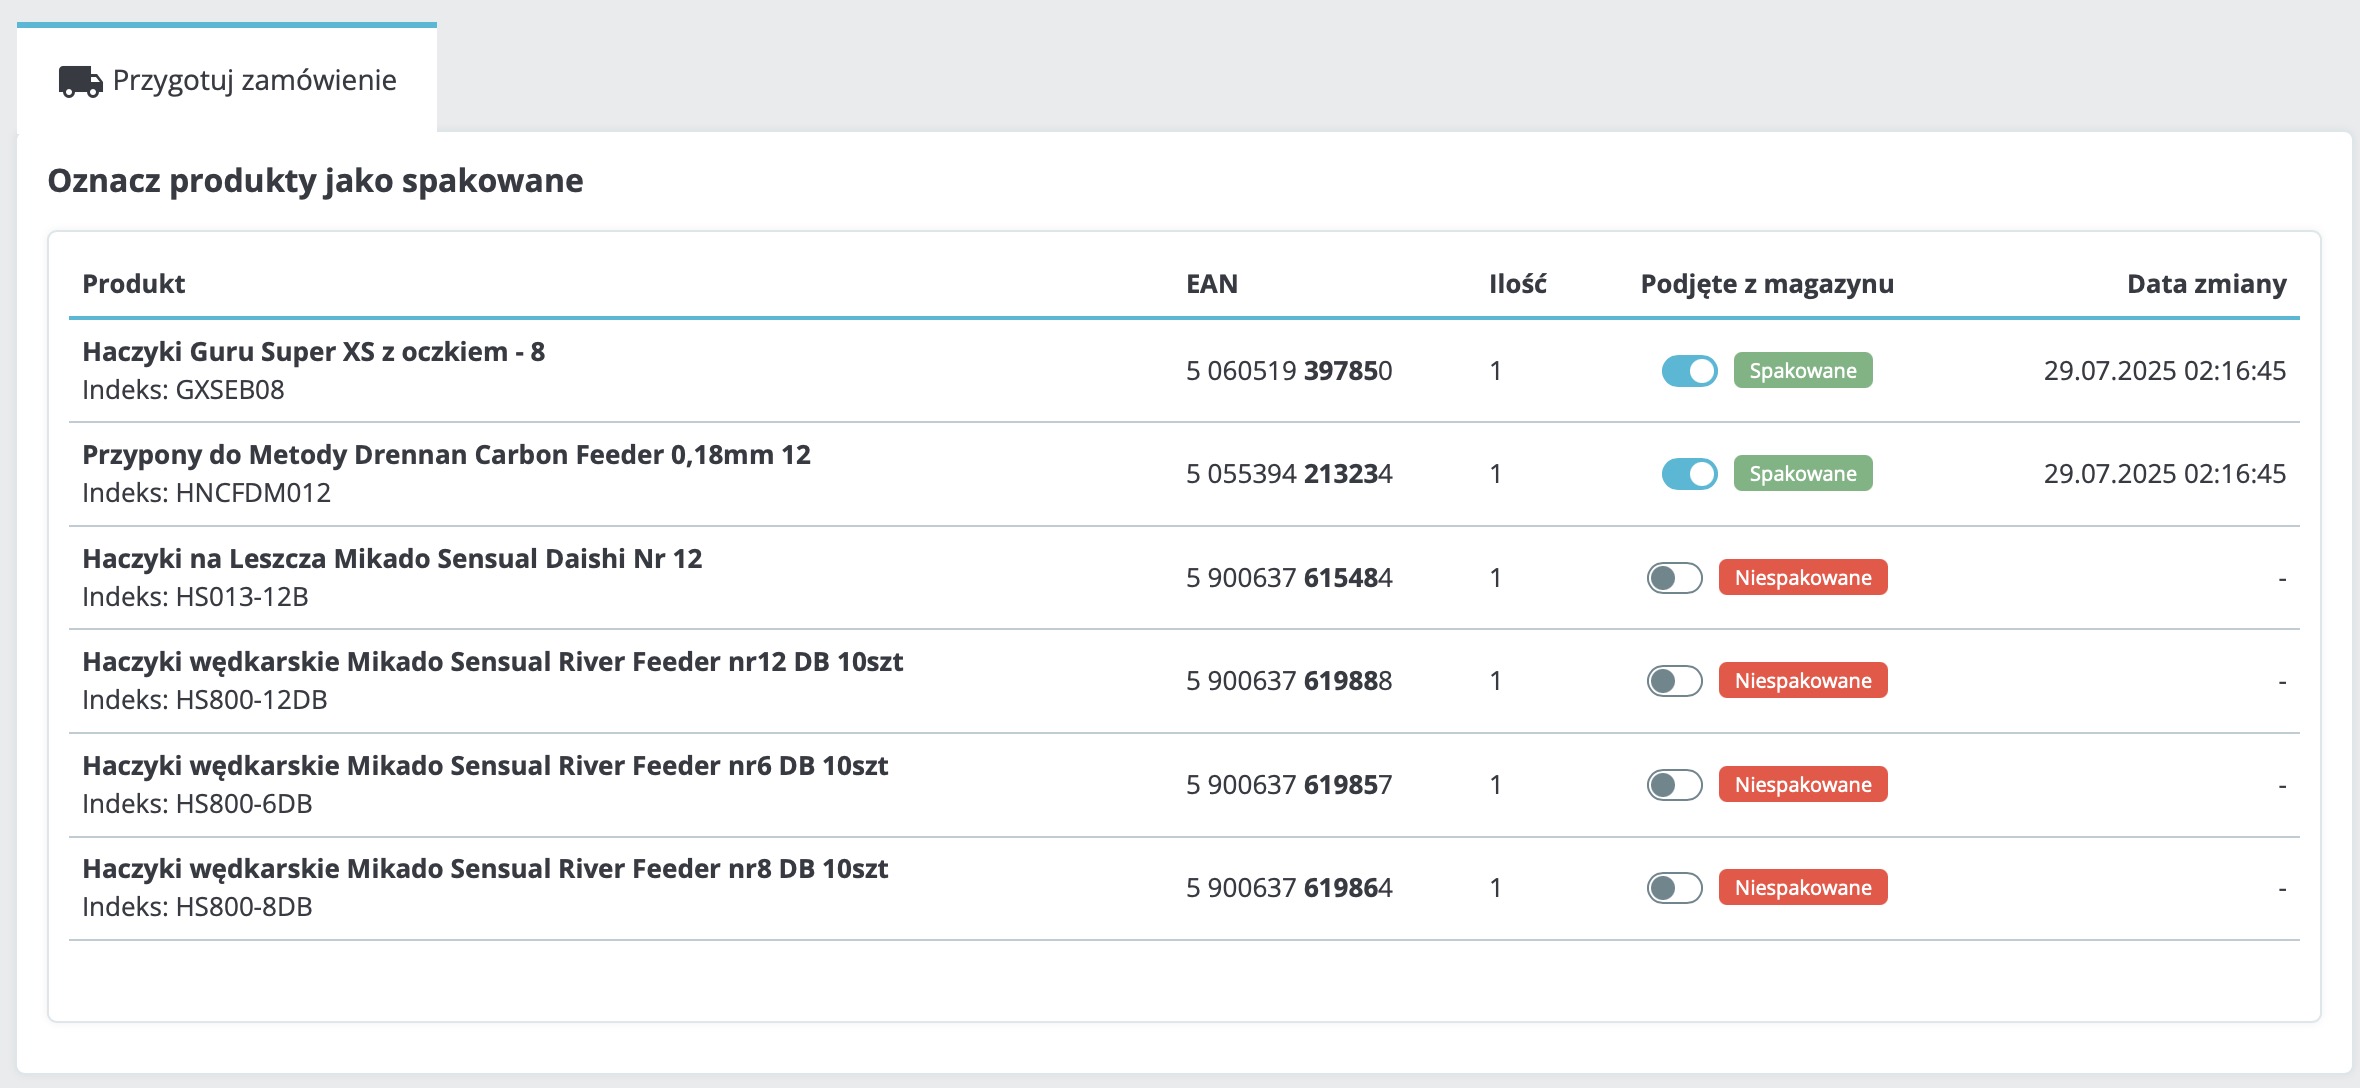Click the Ilość column header
This screenshot has height=1088, width=2360.
pos(1518,284)
